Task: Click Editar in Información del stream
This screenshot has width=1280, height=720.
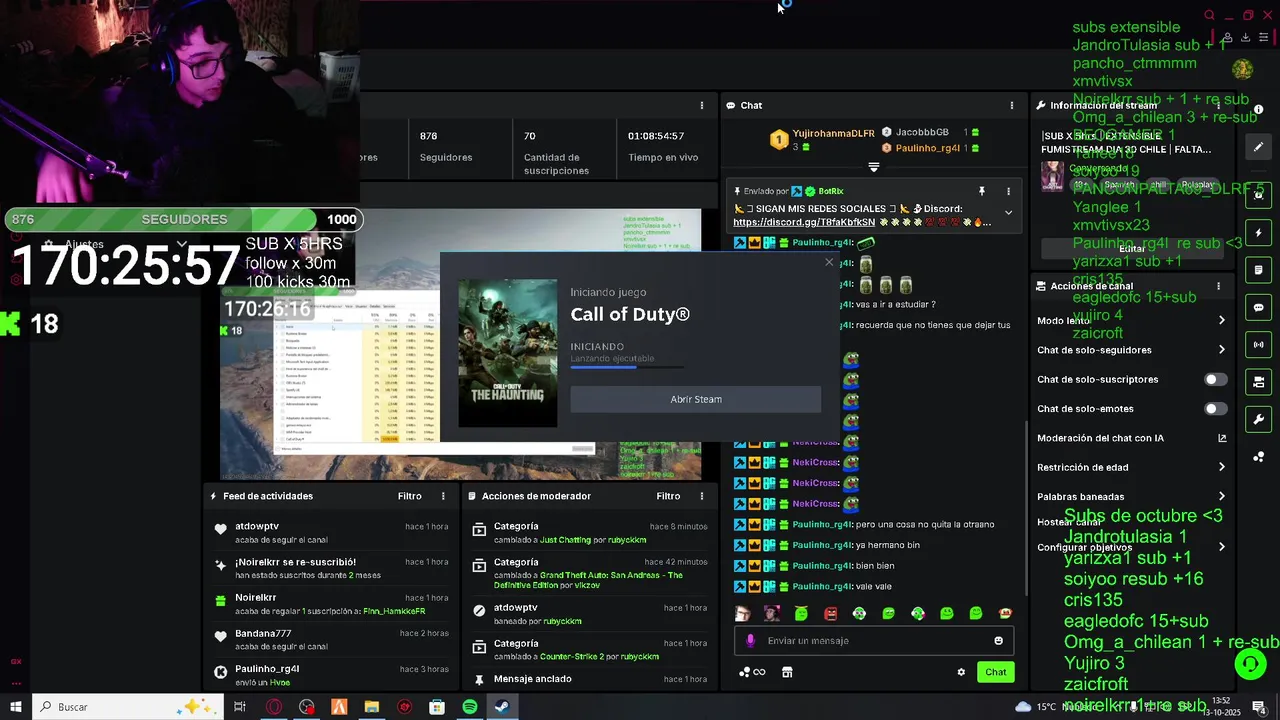Action: click(1131, 248)
